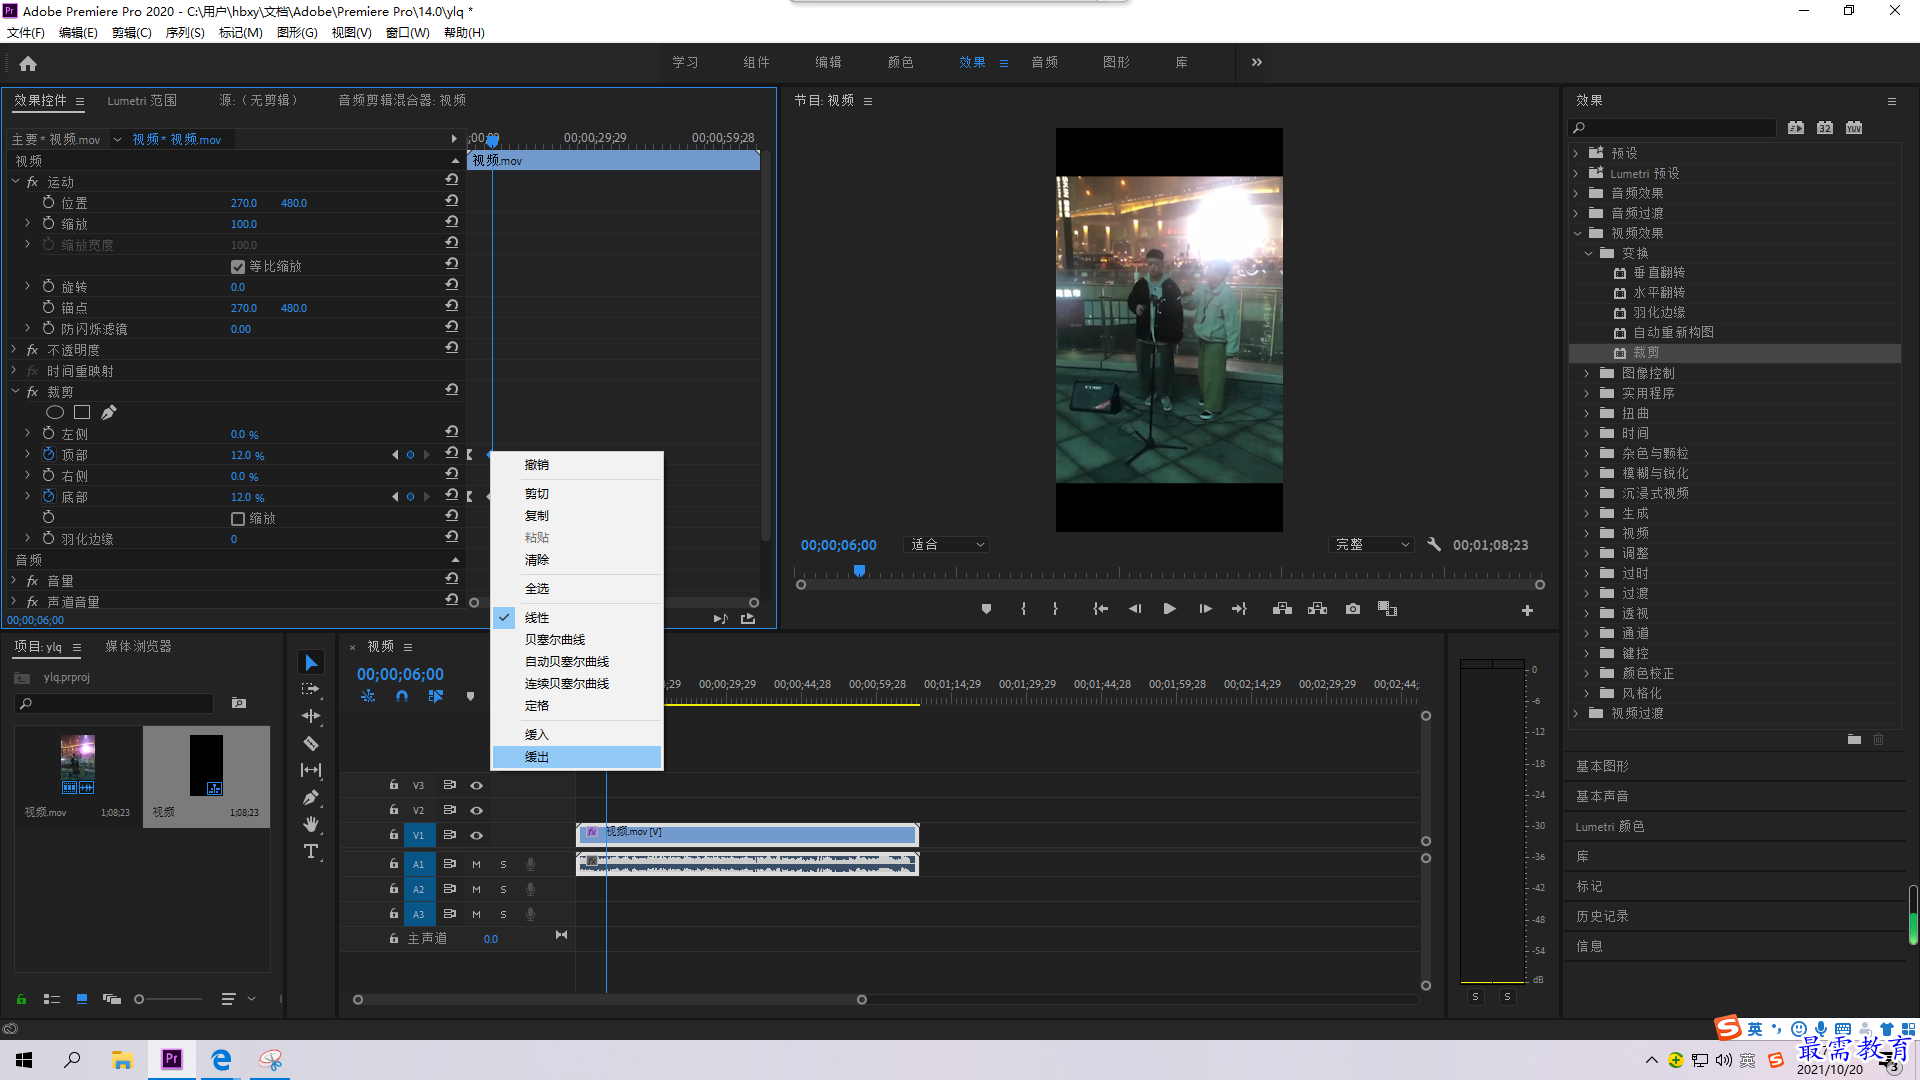Click the new bin icon in project panel
Image resolution: width=1920 pixels, height=1080 pixels.
pyautogui.click(x=239, y=703)
